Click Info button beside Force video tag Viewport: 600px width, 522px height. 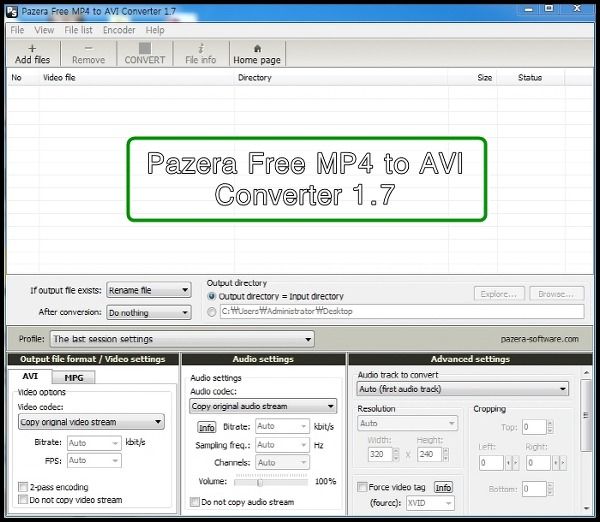443,487
